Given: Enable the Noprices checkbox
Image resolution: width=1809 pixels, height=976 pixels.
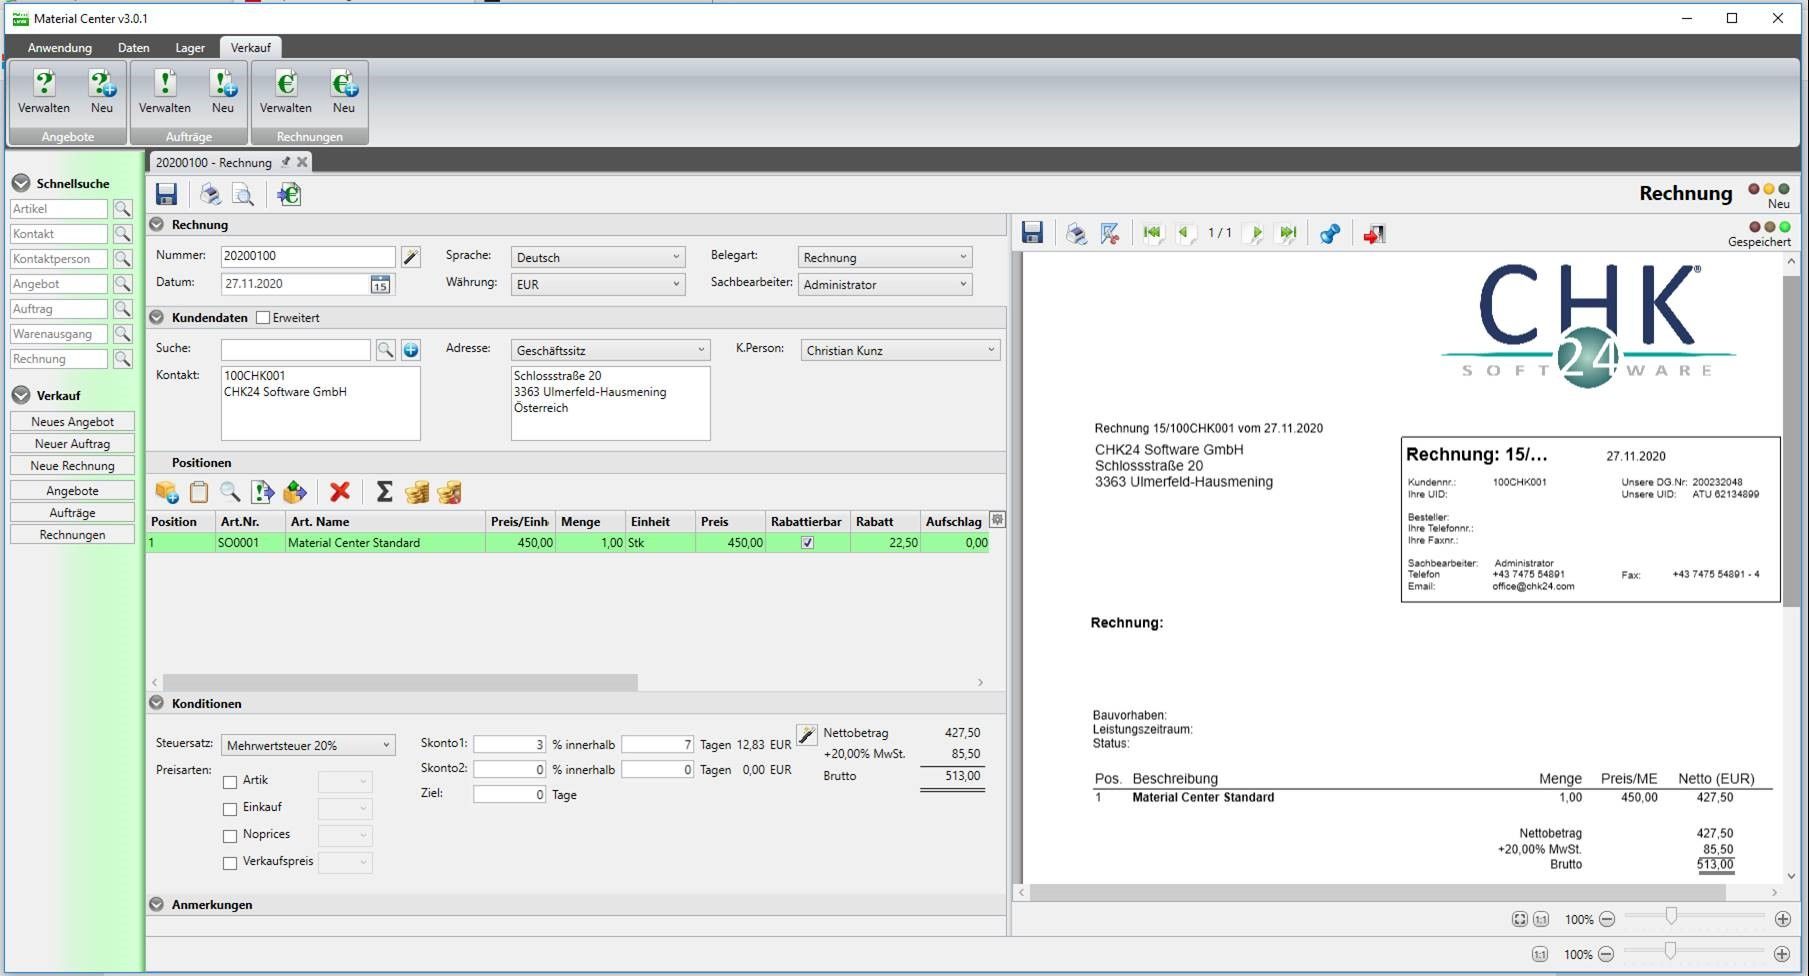Looking at the screenshot, I should pos(230,836).
